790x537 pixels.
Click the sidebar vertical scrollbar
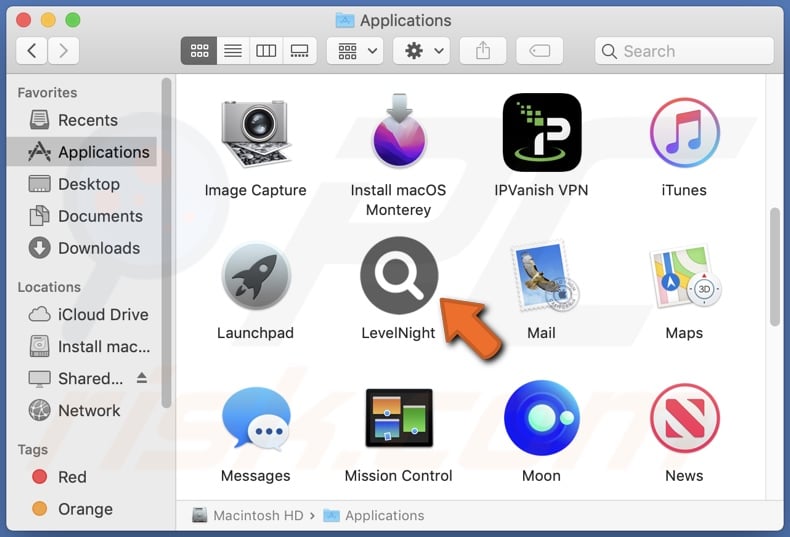(x=166, y=242)
